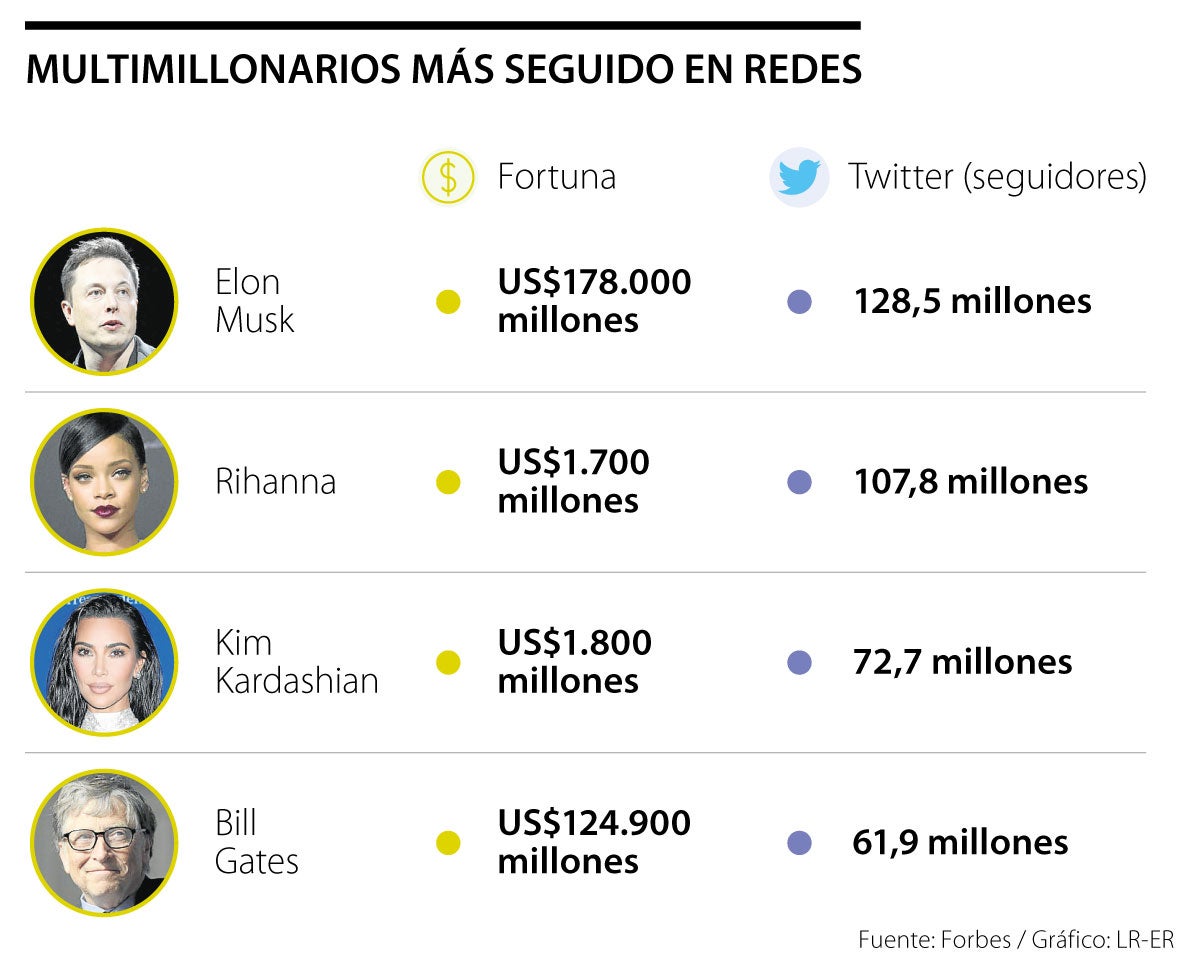
Task: Click the Multimillonarios más seguido en redes title
Action: (x=443, y=69)
